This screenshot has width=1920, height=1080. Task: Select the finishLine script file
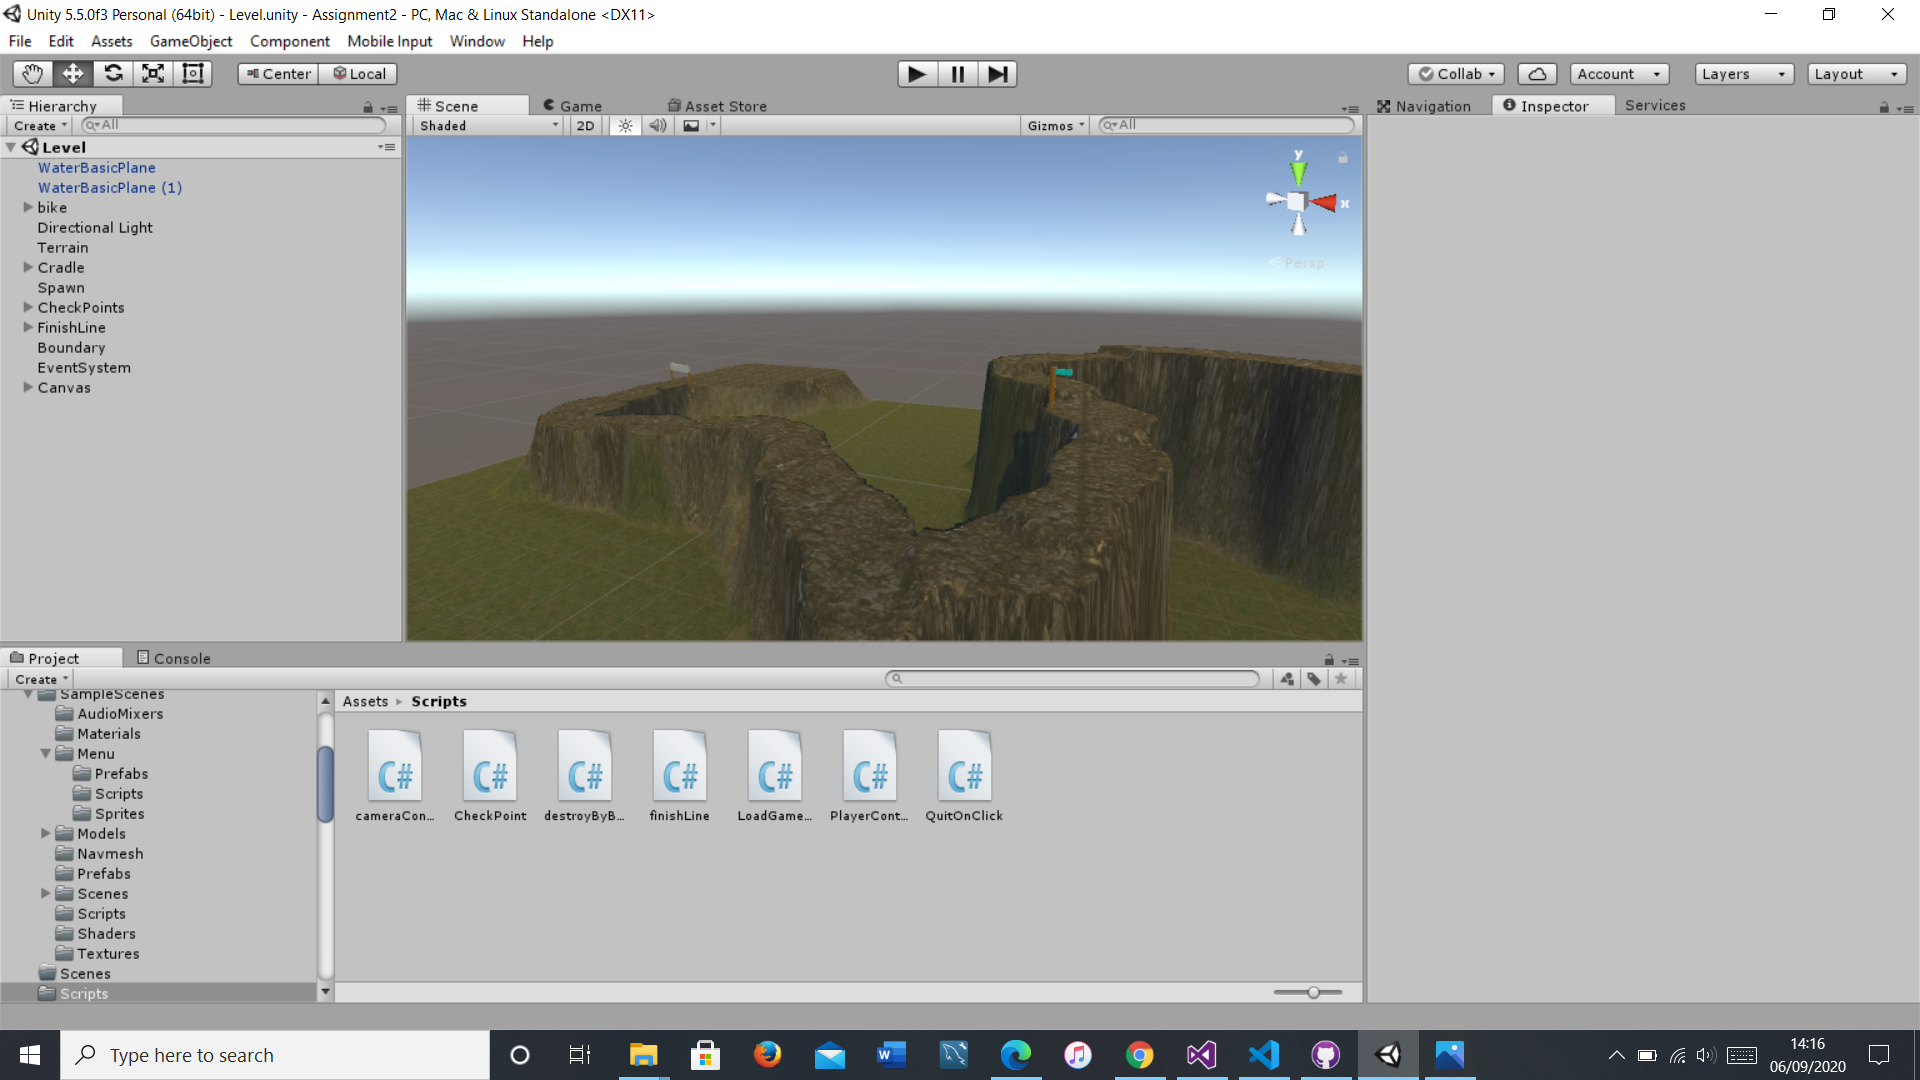click(680, 777)
